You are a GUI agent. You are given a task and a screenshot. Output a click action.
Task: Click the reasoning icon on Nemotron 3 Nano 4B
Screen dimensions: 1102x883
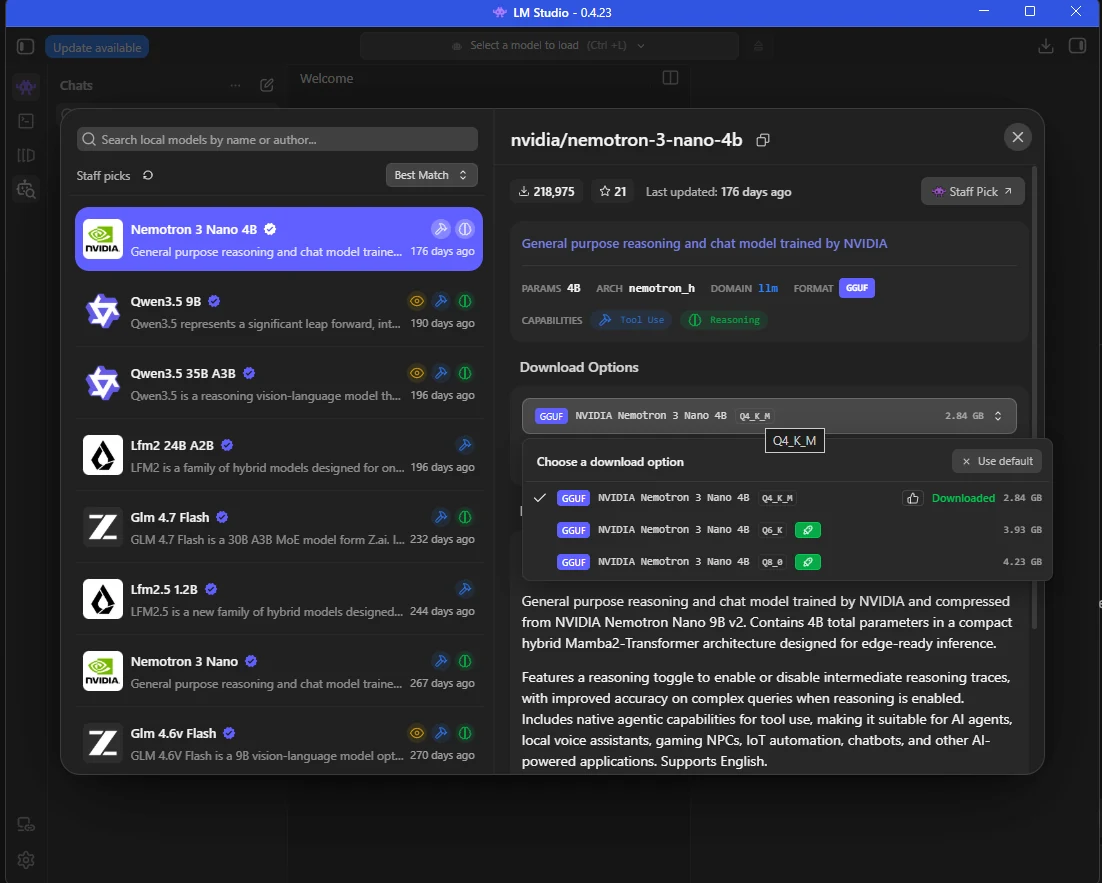click(465, 229)
